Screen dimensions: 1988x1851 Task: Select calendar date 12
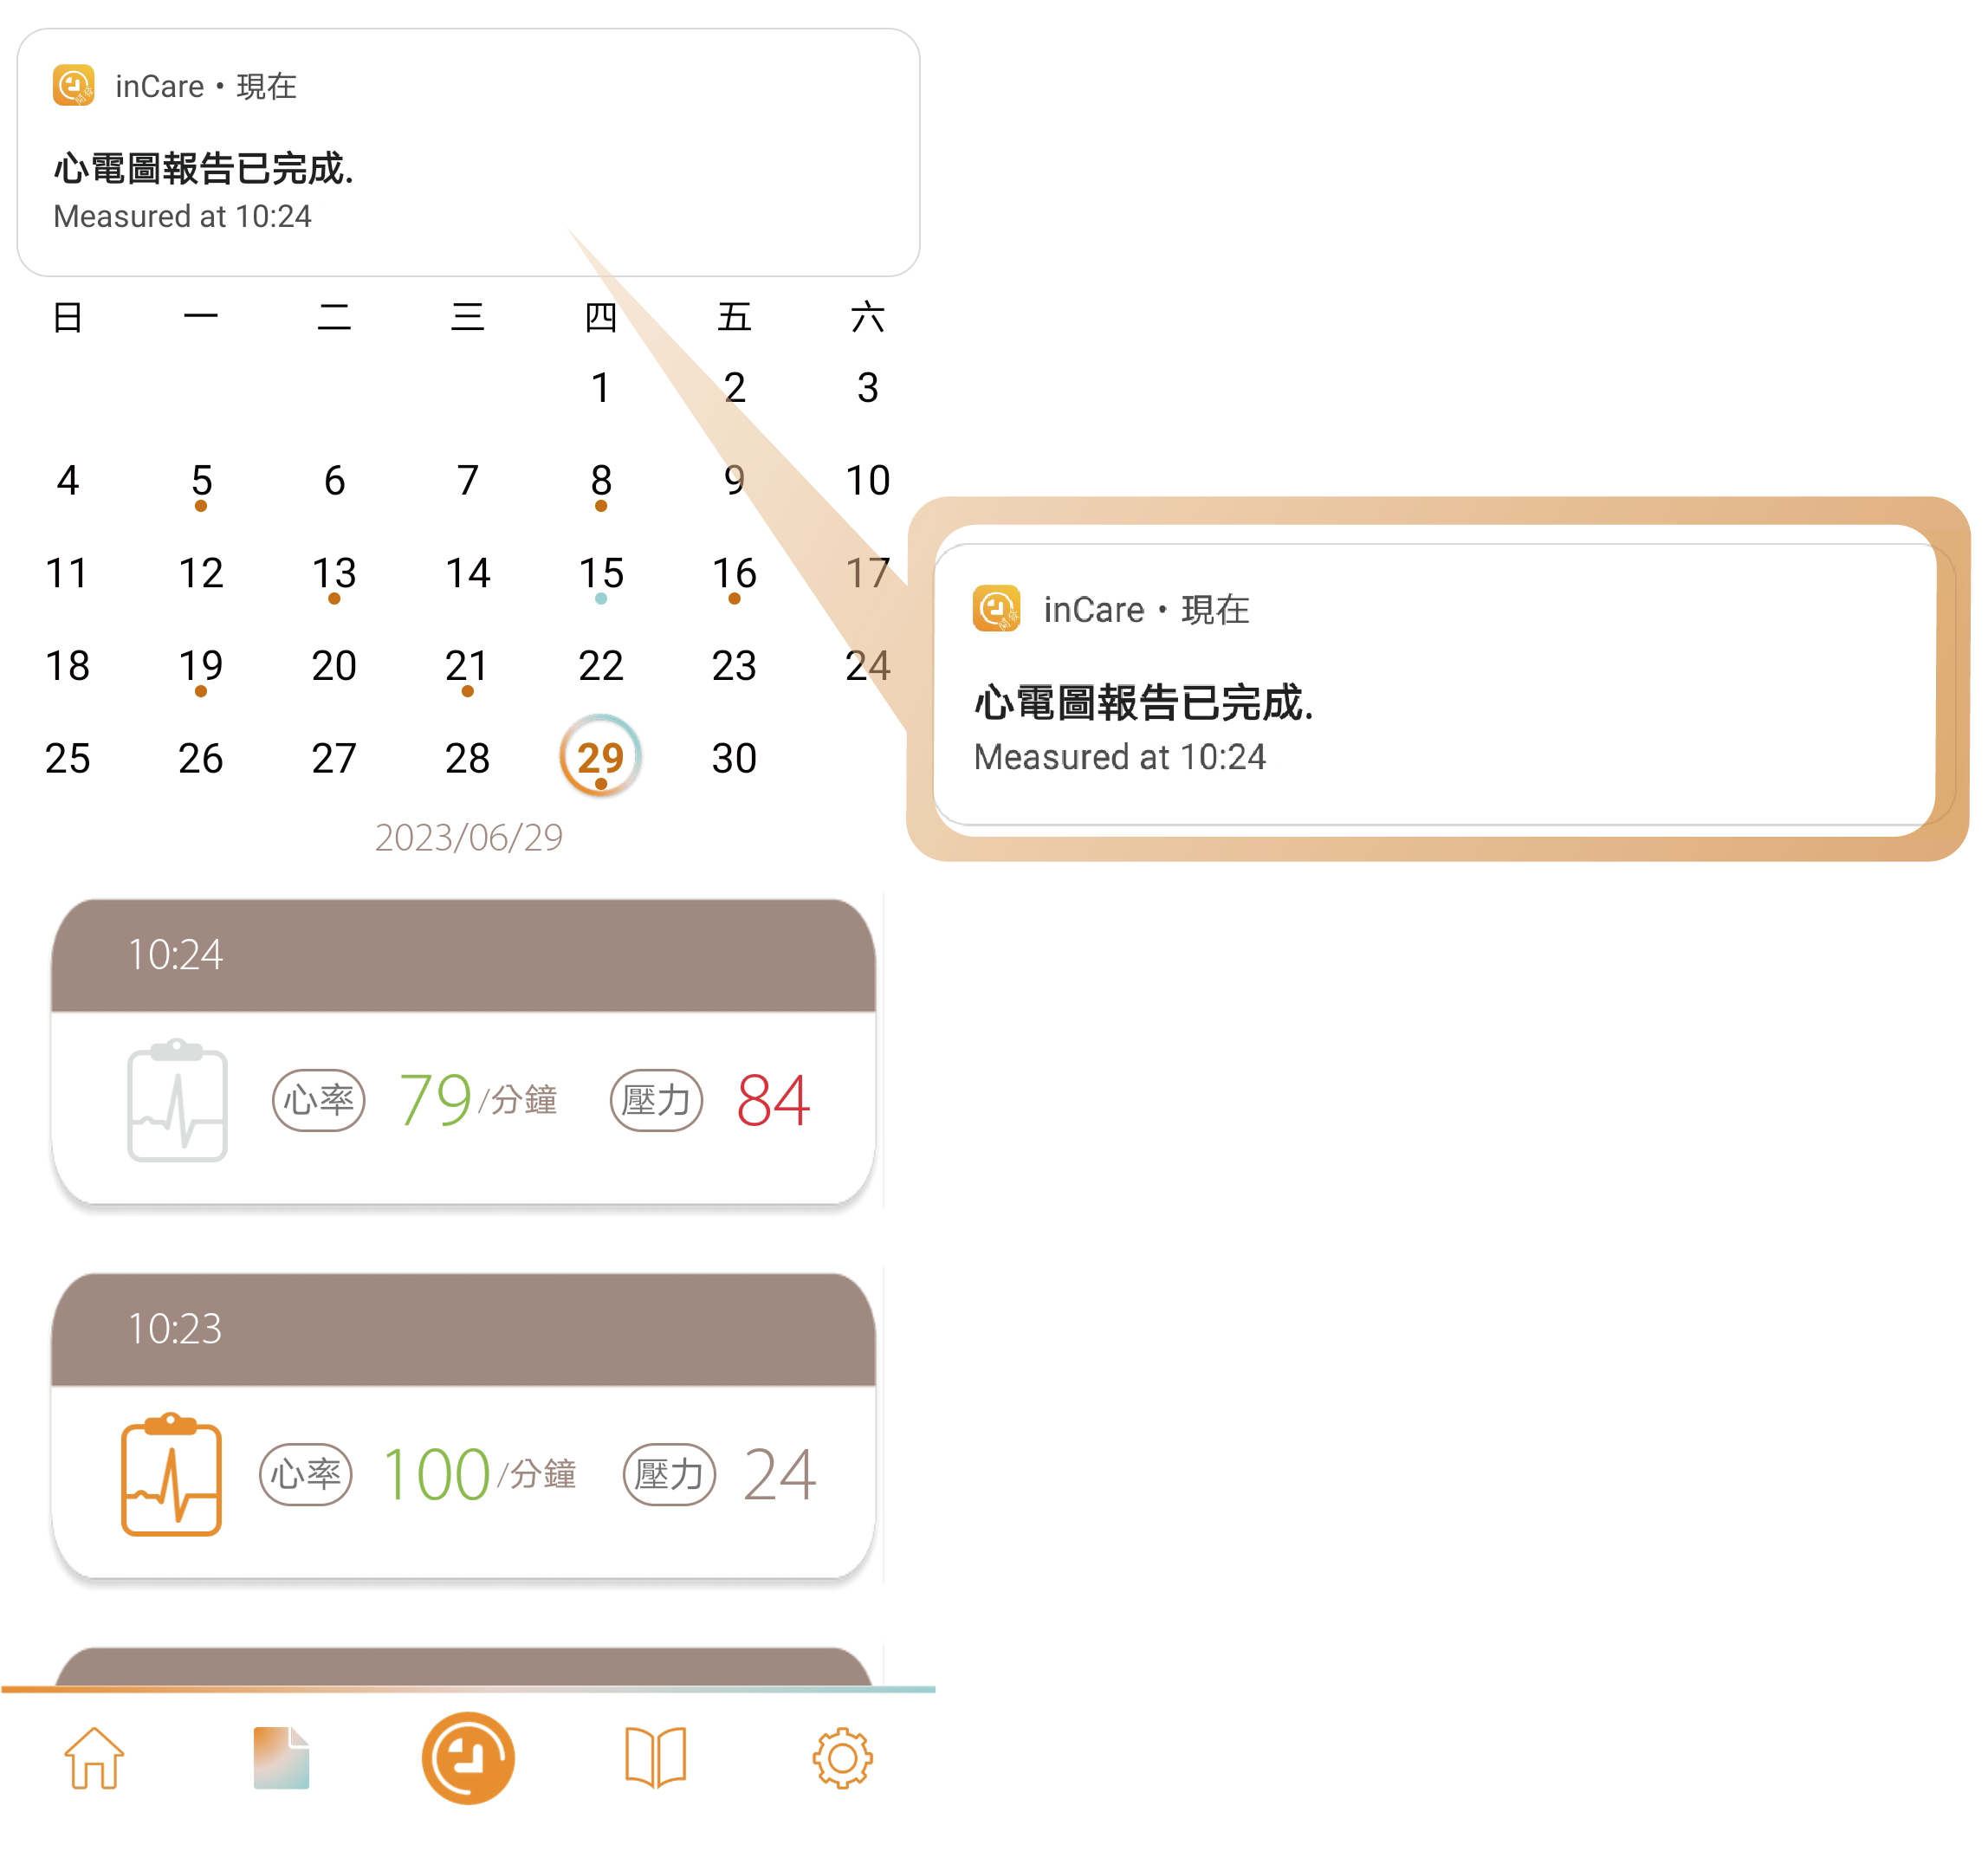pyautogui.click(x=201, y=573)
